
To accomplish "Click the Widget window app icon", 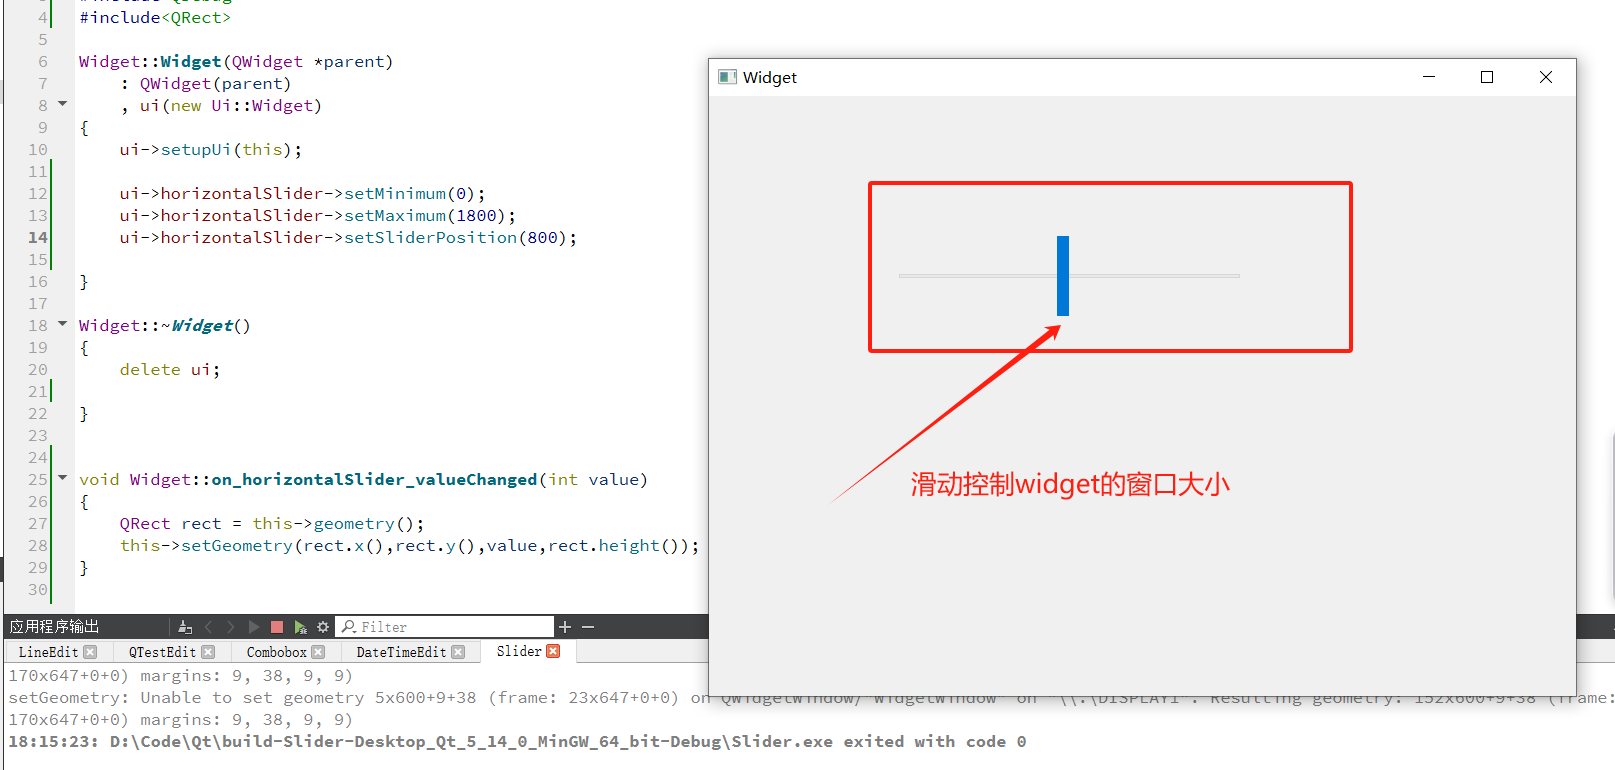I will point(727,77).
